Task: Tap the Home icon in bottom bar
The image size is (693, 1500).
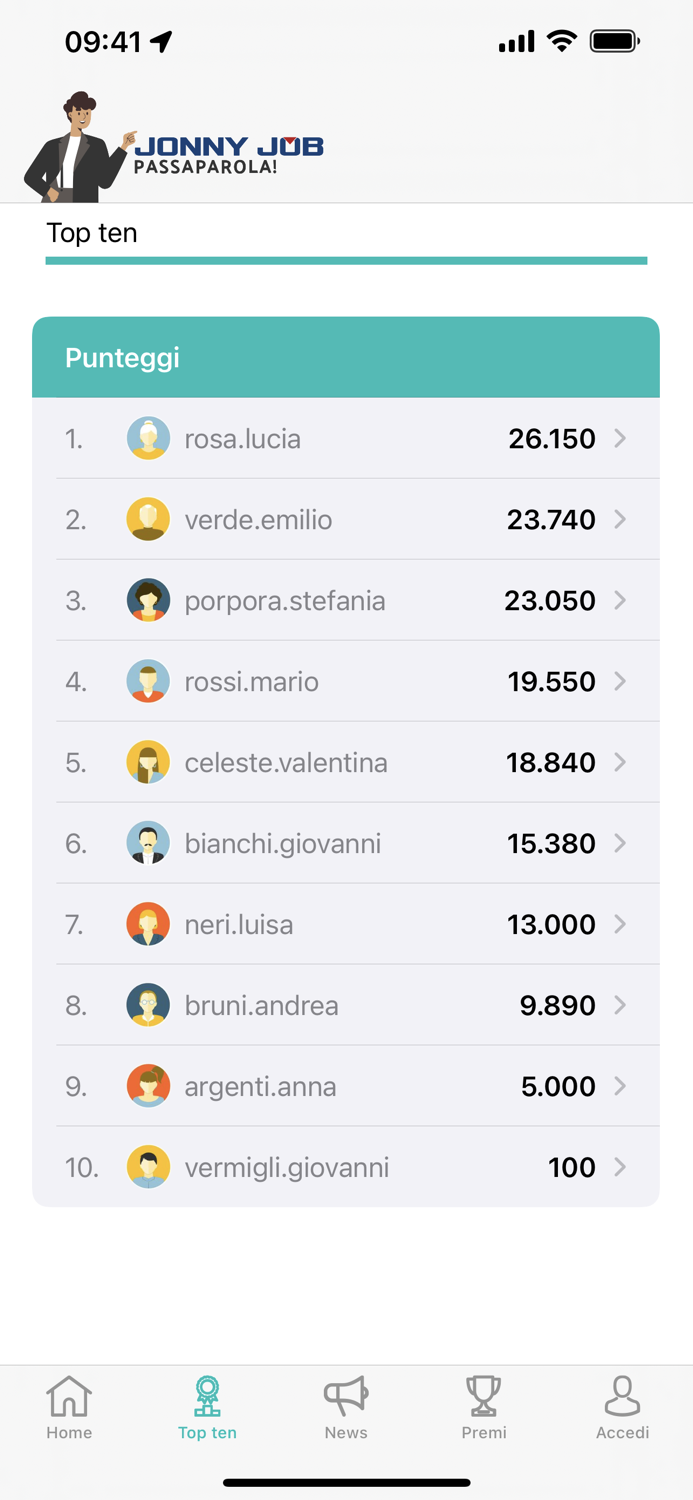Action: pos(69,1396)
